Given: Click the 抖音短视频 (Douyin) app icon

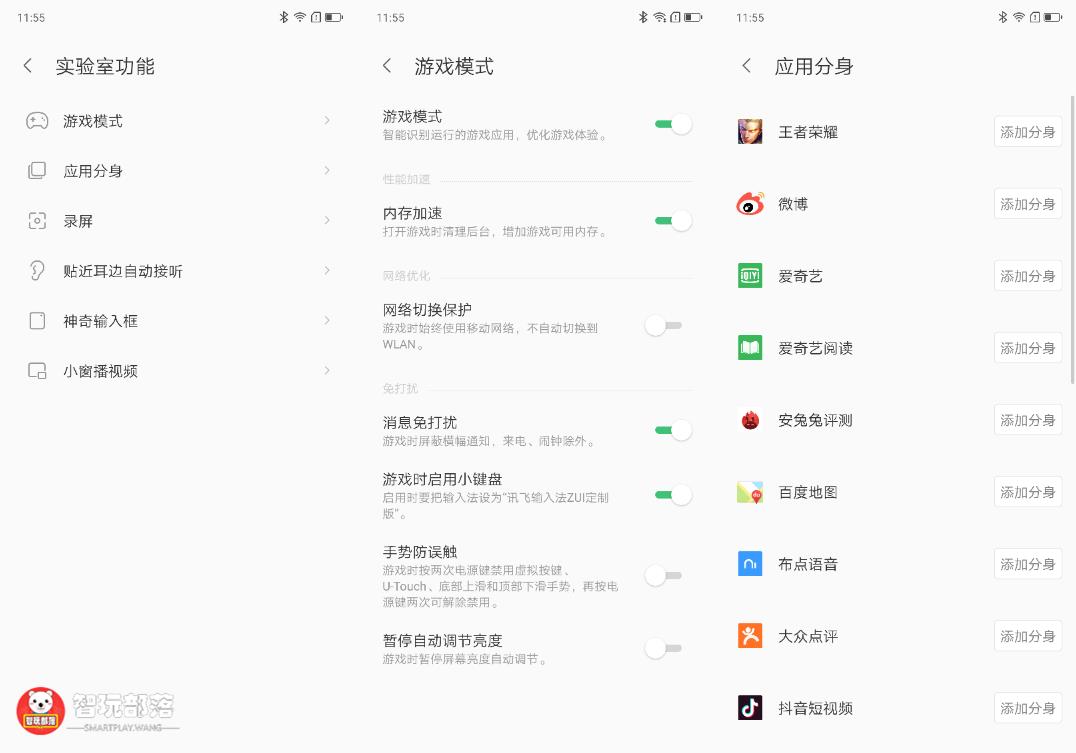Looking at the screenshot, I should [x=749, y=708].
